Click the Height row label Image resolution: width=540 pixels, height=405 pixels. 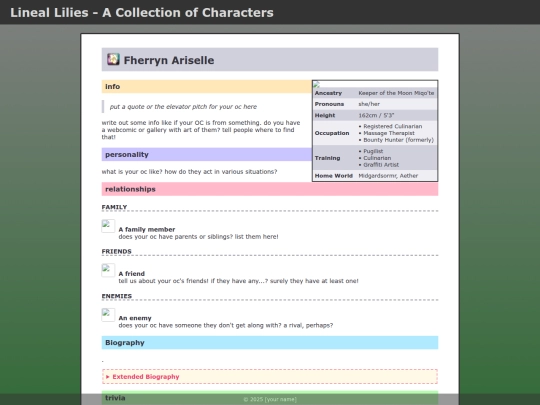click(325, 115)
